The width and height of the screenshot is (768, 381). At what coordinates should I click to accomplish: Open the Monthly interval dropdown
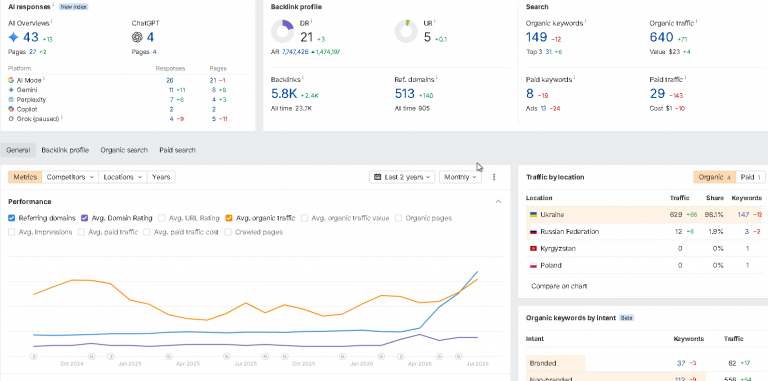point(460,177)
